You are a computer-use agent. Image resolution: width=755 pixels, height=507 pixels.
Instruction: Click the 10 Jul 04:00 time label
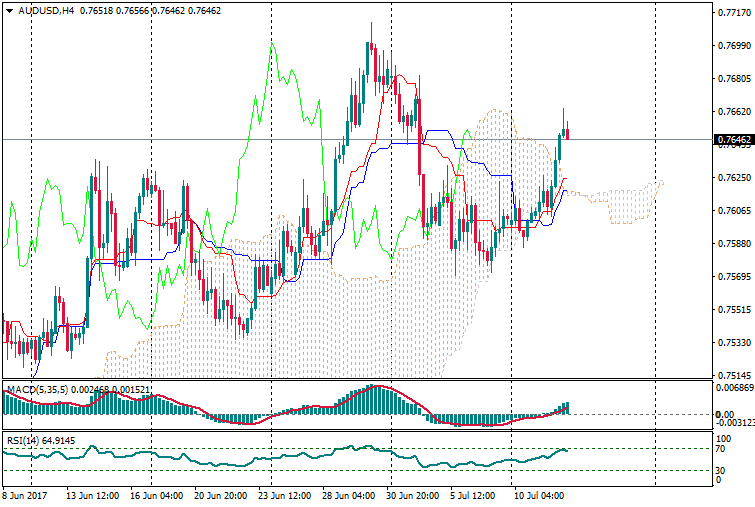click(537, 494)
